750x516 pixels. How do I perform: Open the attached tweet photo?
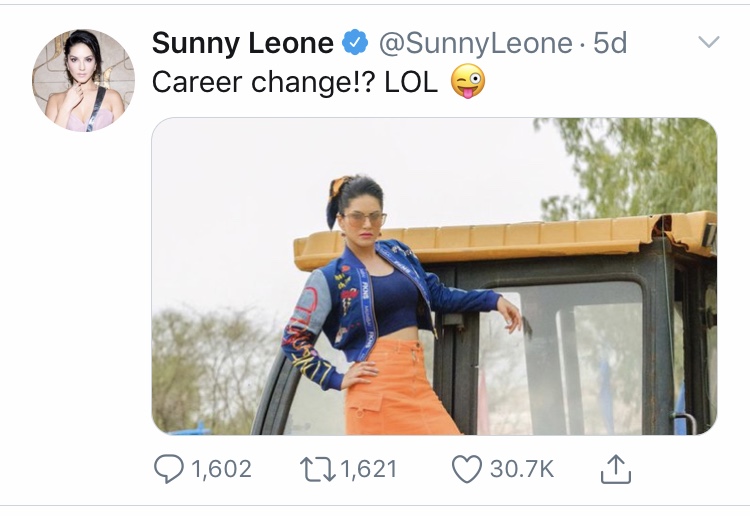pos(434,276)
